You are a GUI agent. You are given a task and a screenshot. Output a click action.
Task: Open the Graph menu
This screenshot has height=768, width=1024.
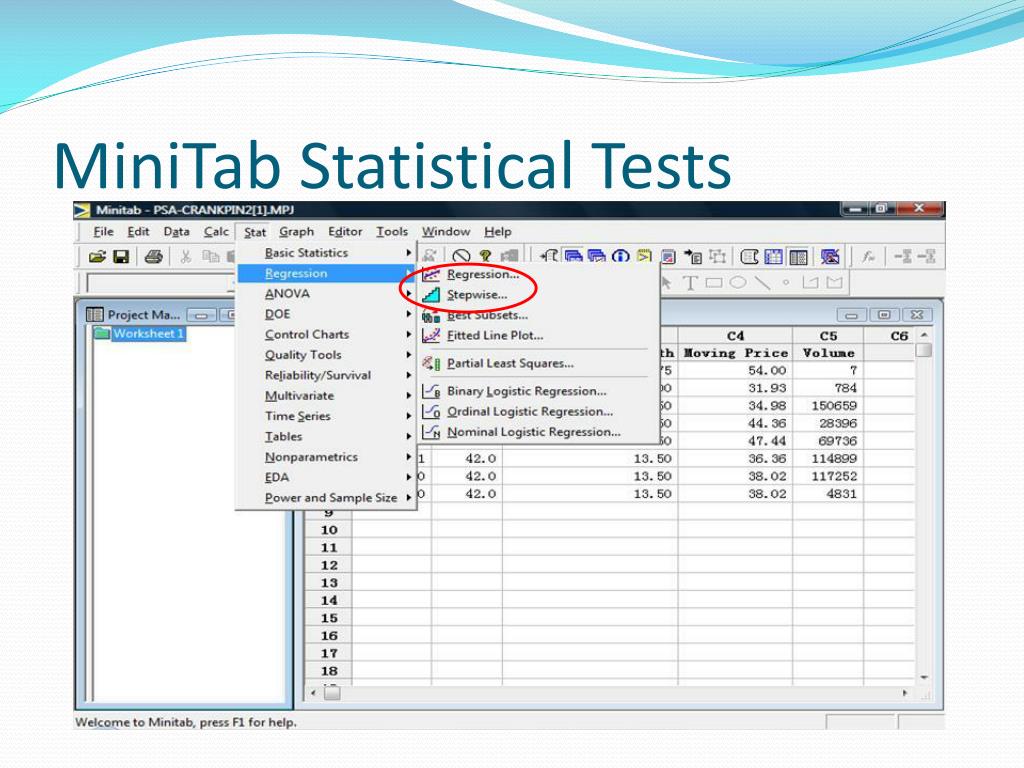[x=296, y=231]
